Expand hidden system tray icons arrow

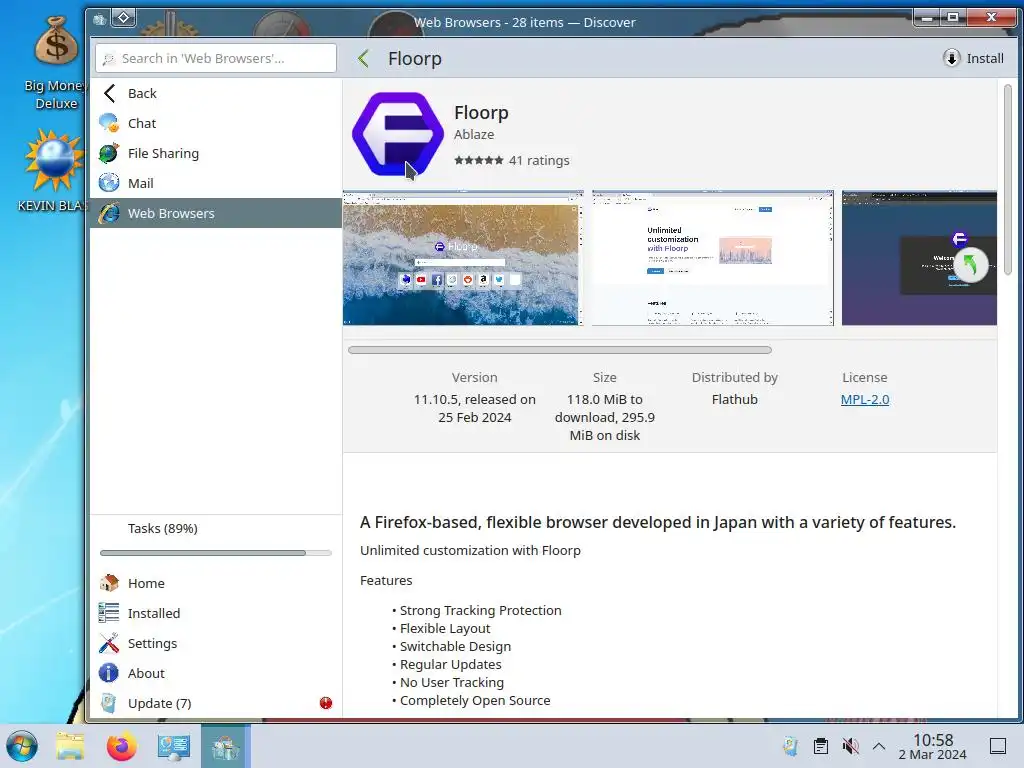(x=879, y=746)
